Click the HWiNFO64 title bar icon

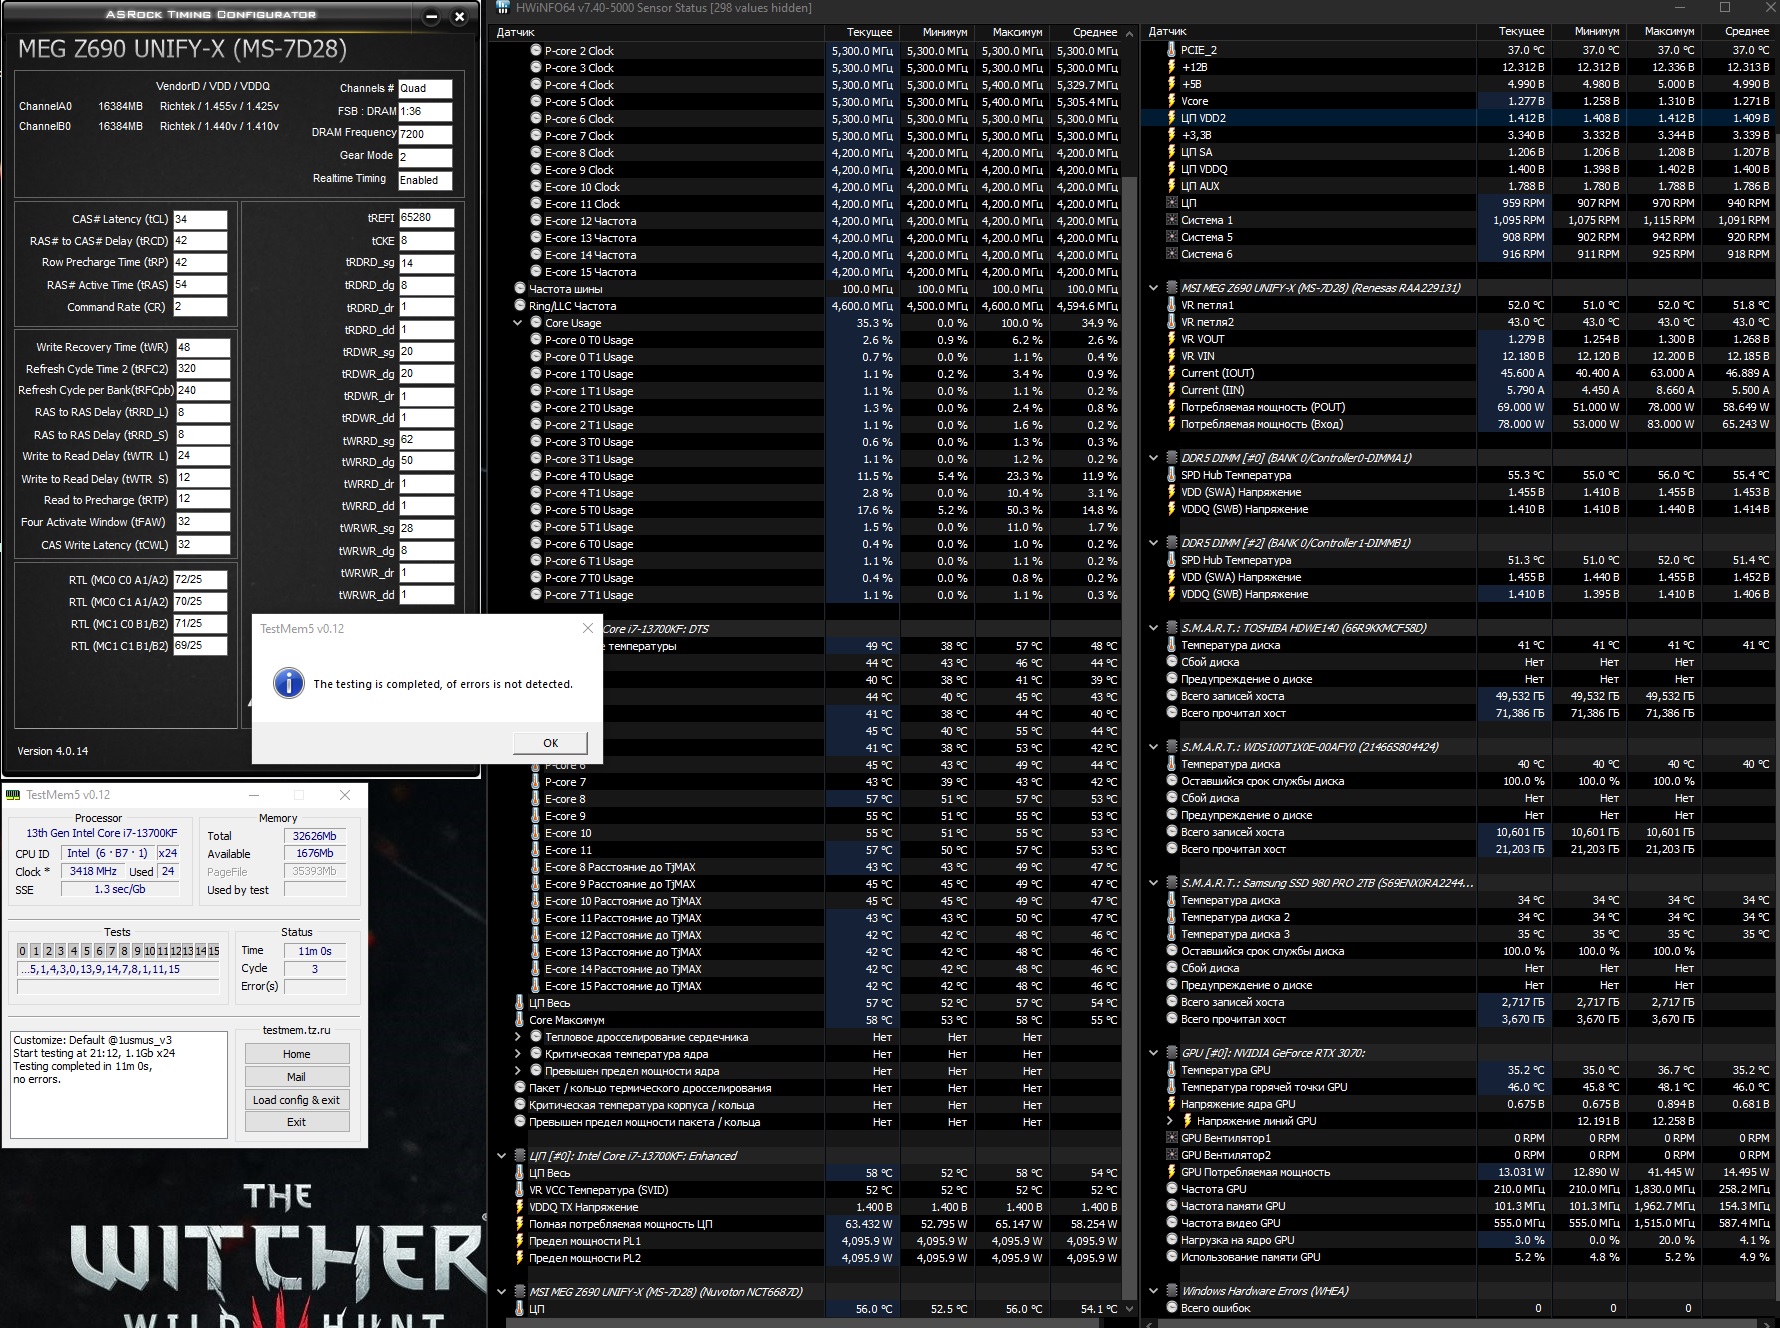503,8
